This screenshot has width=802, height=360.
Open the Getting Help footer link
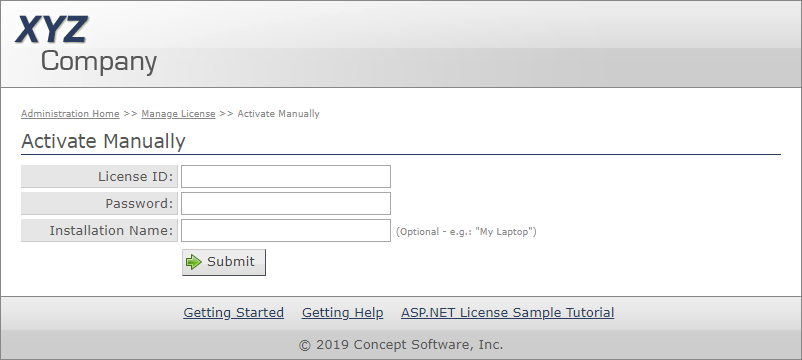[x=343, y=312]
